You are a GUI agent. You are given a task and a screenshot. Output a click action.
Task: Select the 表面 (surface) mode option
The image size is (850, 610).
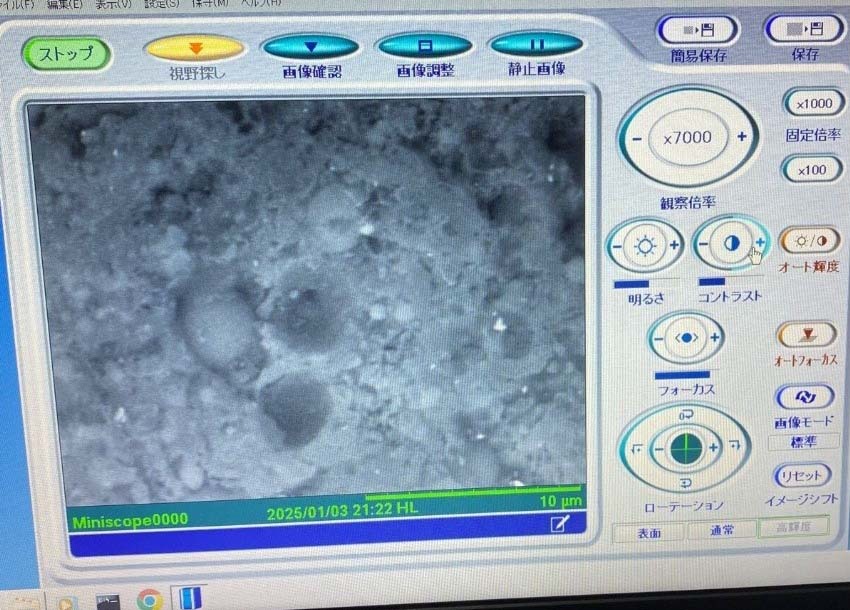649,532
